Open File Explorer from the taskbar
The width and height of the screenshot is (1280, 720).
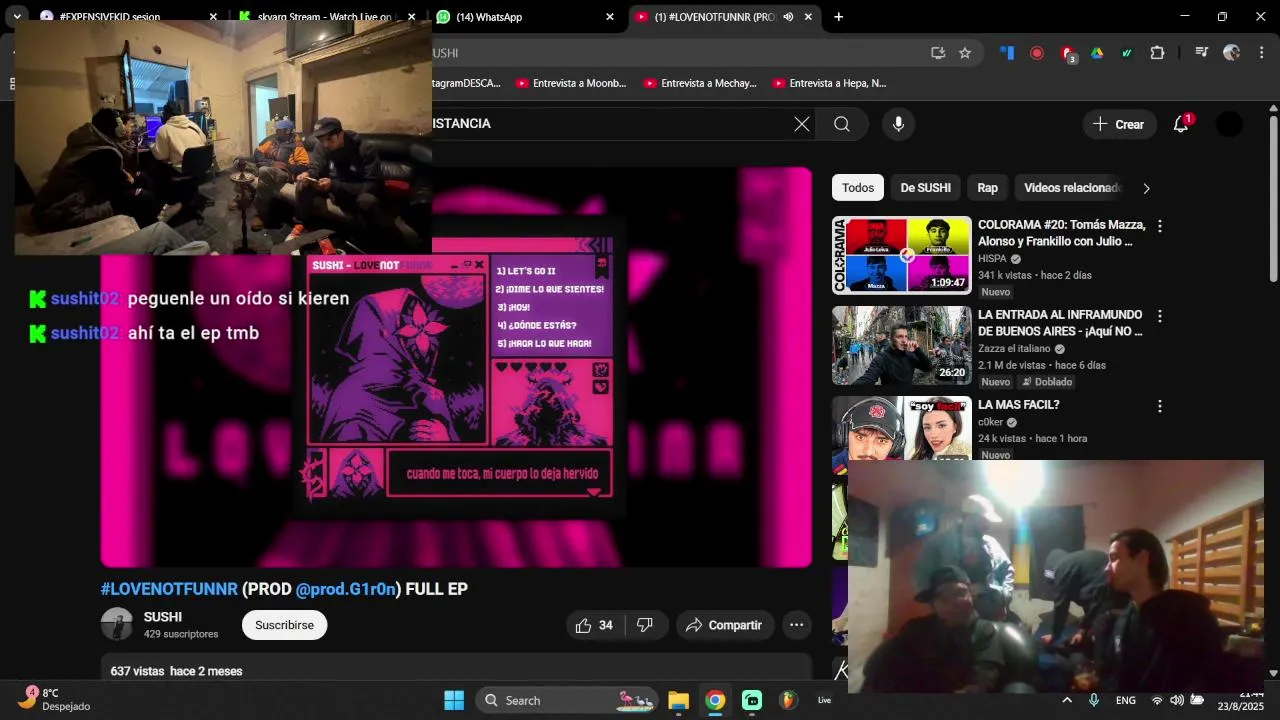pyautogui.click(x=678, y=700)
